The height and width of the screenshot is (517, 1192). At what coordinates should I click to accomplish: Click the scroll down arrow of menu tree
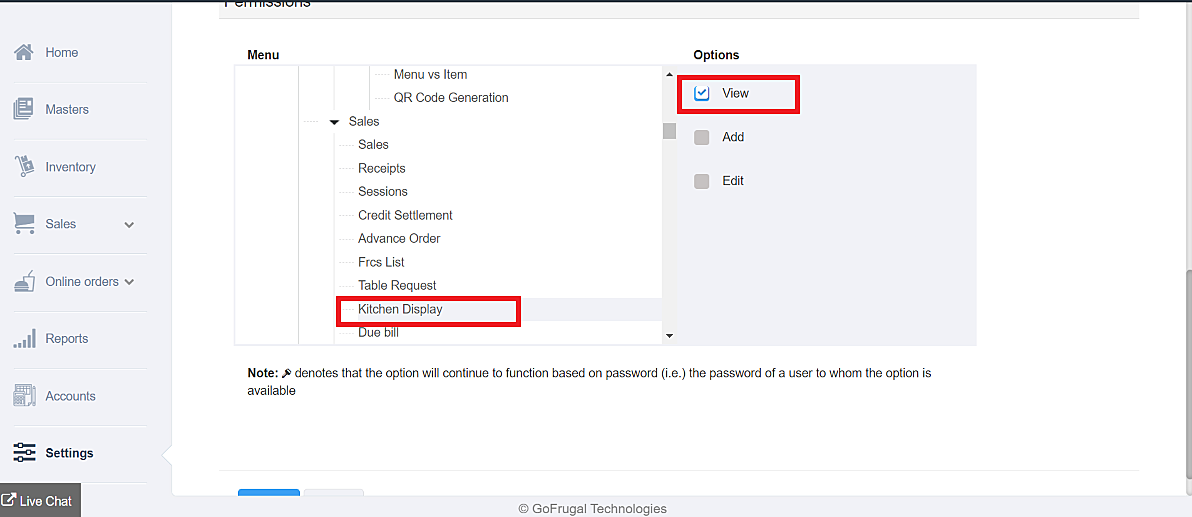pos(669,336)
